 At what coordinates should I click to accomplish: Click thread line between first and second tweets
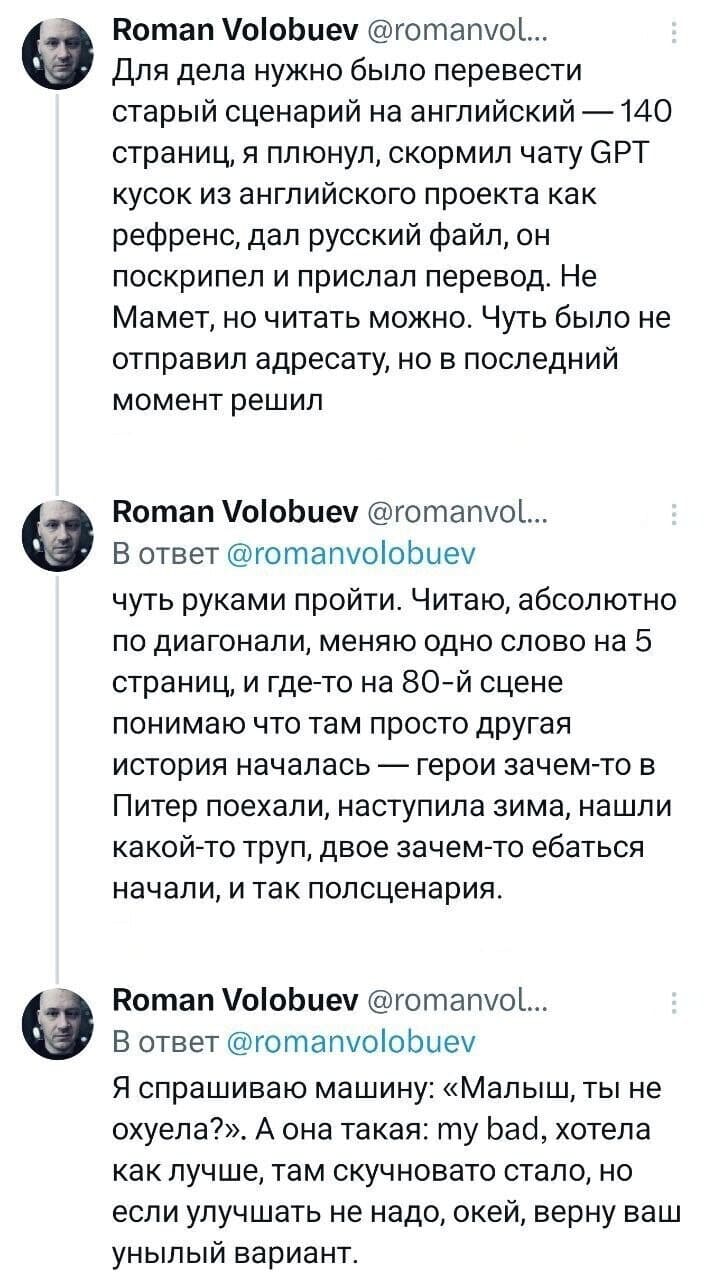(x=58, y=300)
